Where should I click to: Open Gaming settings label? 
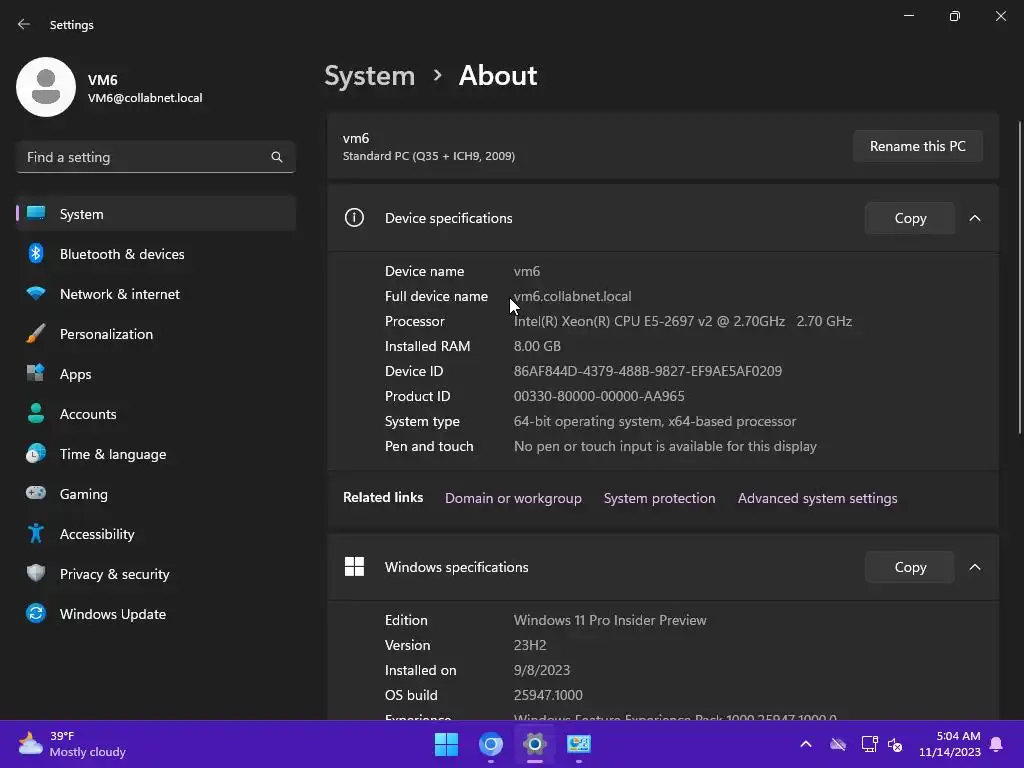[x=84, y=494]
